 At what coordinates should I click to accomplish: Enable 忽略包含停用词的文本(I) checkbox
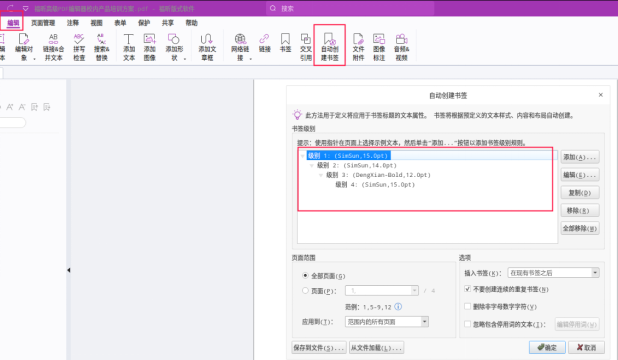[467, 324]
